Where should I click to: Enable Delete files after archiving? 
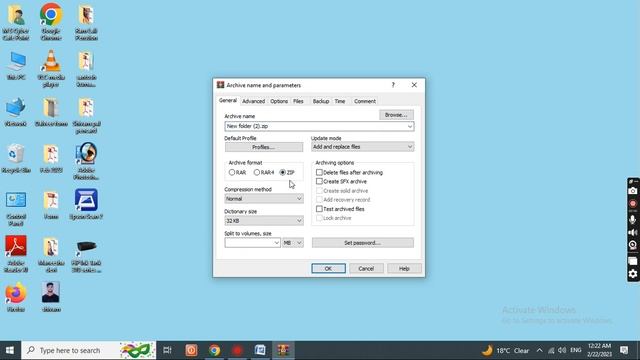tap(319, 173)
